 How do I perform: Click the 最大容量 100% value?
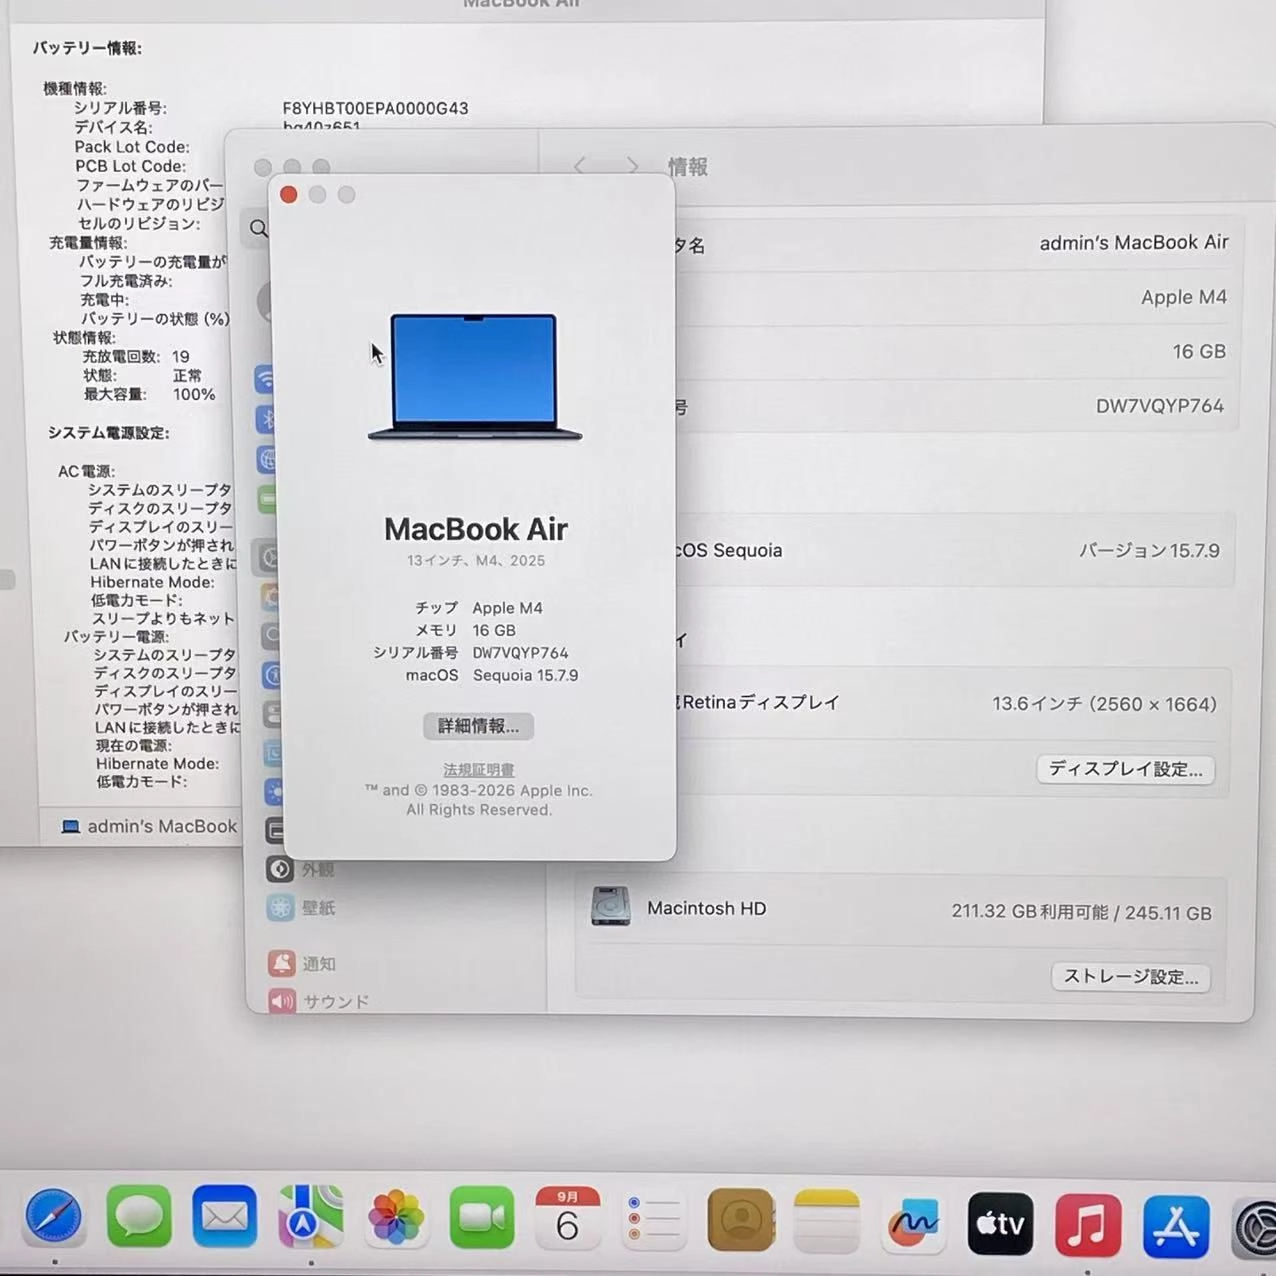(x=194, y=394)
